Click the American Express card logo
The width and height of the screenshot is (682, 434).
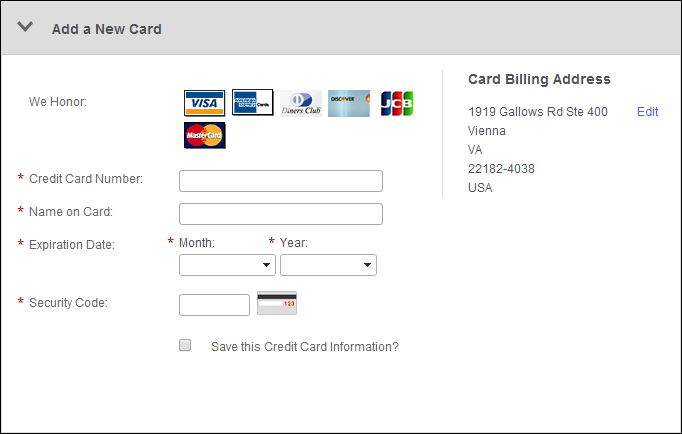[253, 103]
